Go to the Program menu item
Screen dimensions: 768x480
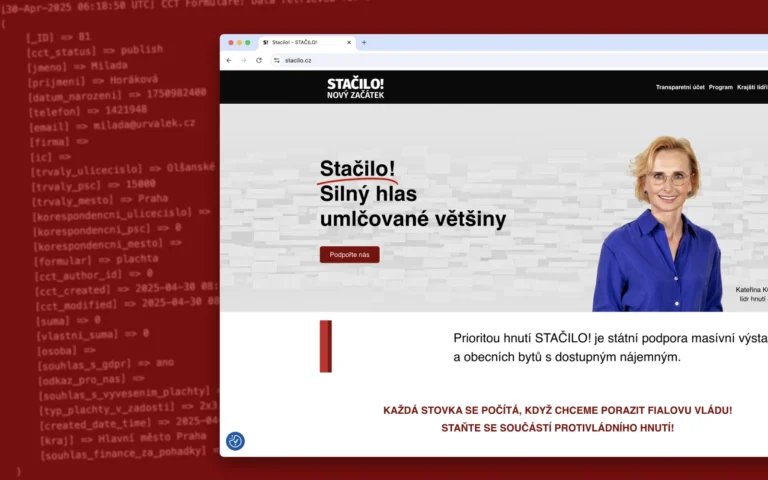click(721, 87)
